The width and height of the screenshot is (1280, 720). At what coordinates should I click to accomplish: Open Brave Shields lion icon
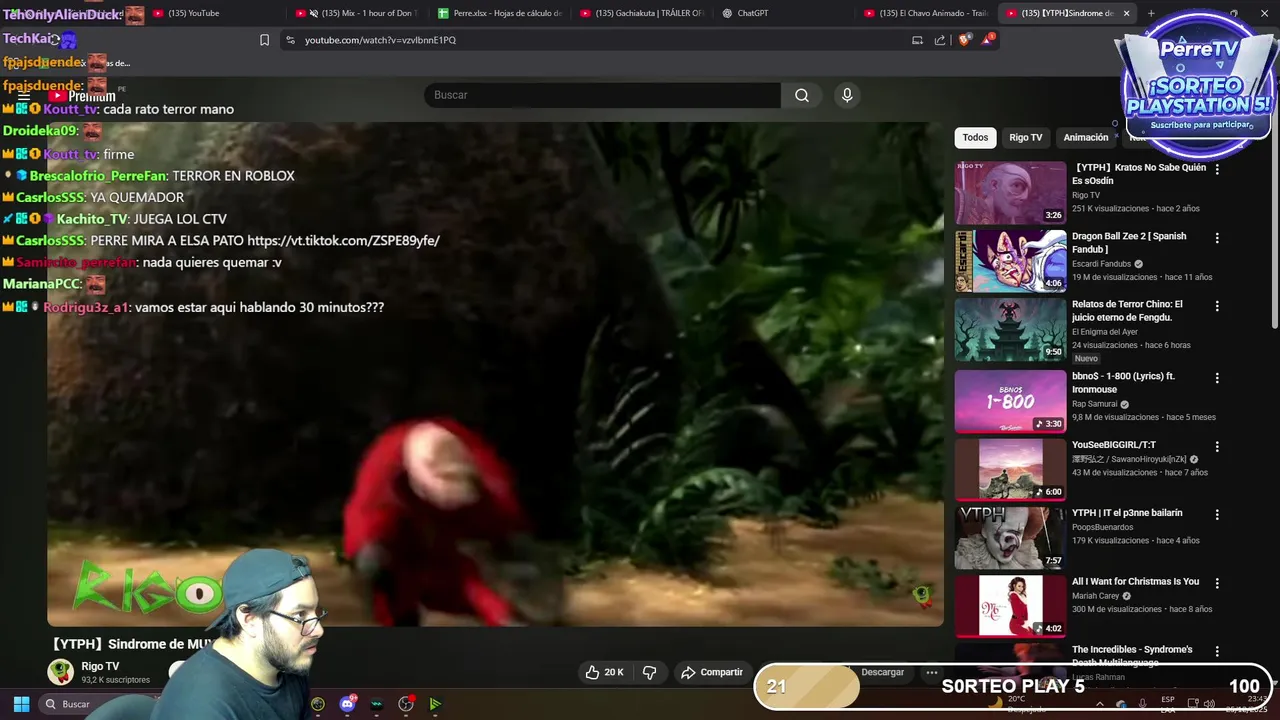click(x=964, y=40)
